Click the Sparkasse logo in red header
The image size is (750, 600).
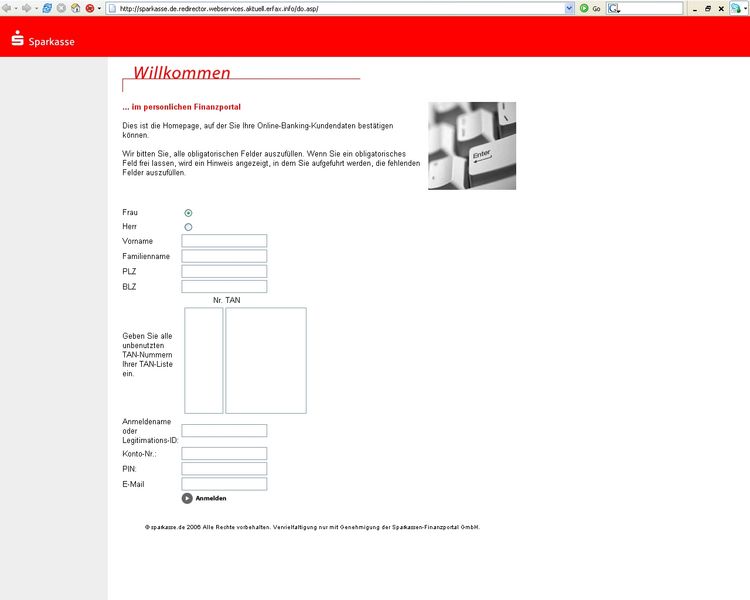tap(43, 38)
